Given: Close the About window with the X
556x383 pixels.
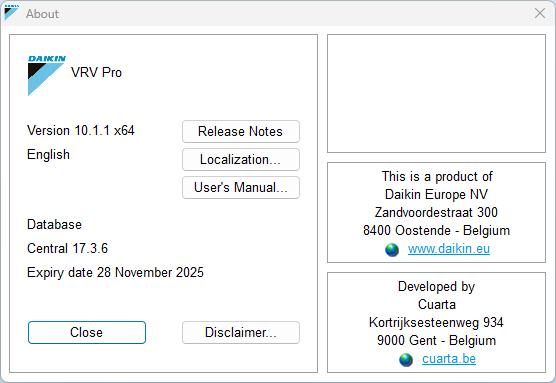Looking at the screenshot, I should [x=540, y=13].
